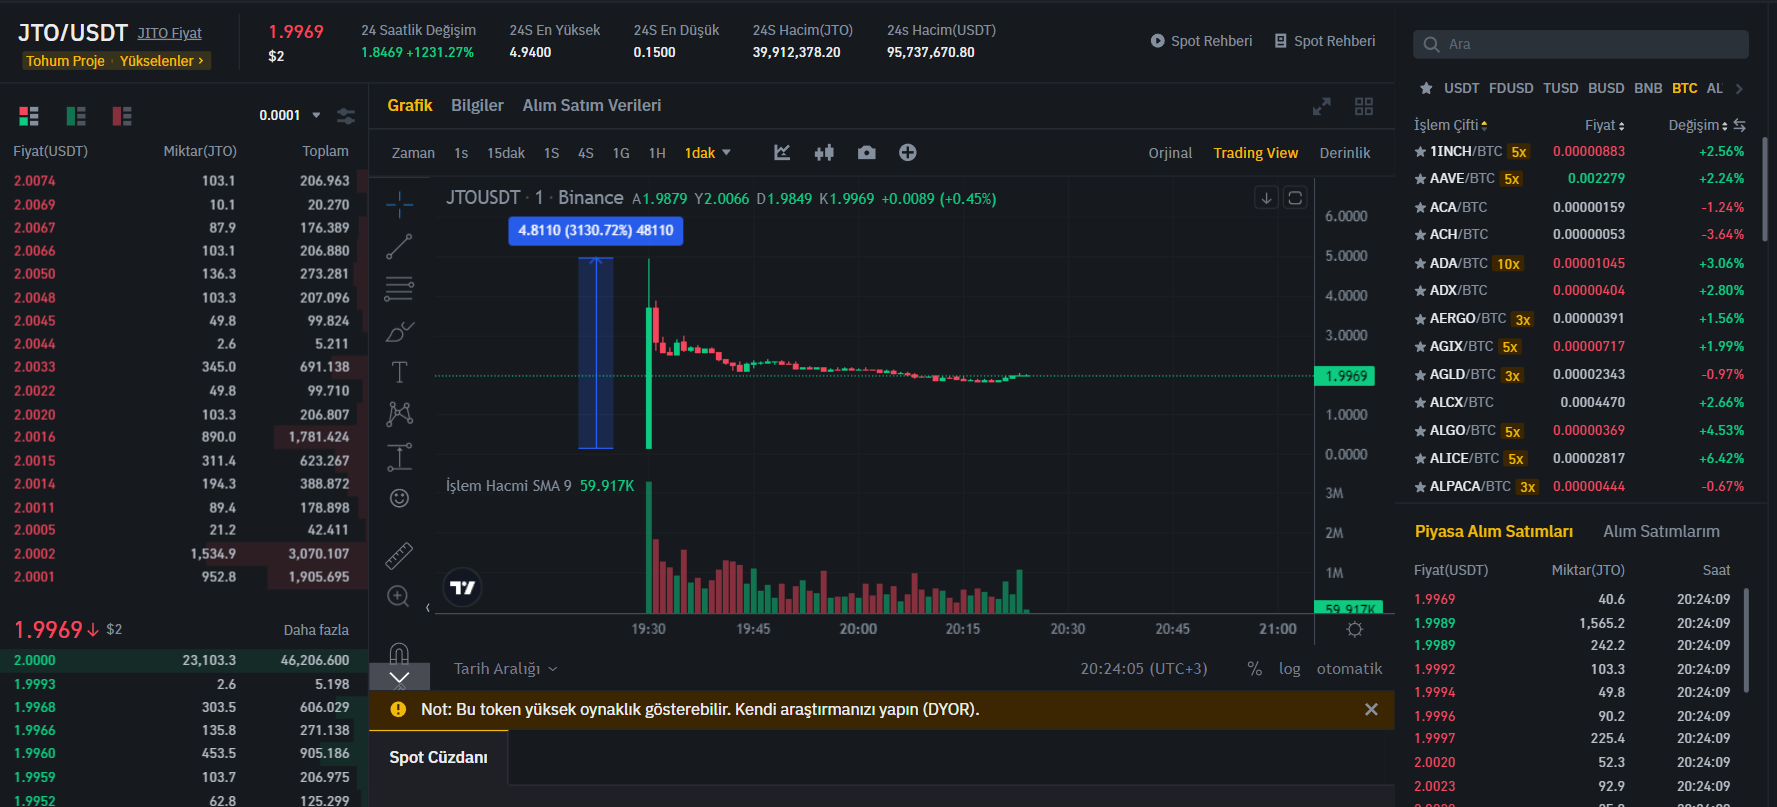Open the 0.0001 price precision dropdown
Screen dimensions: 1777x807
click(290, 115)
